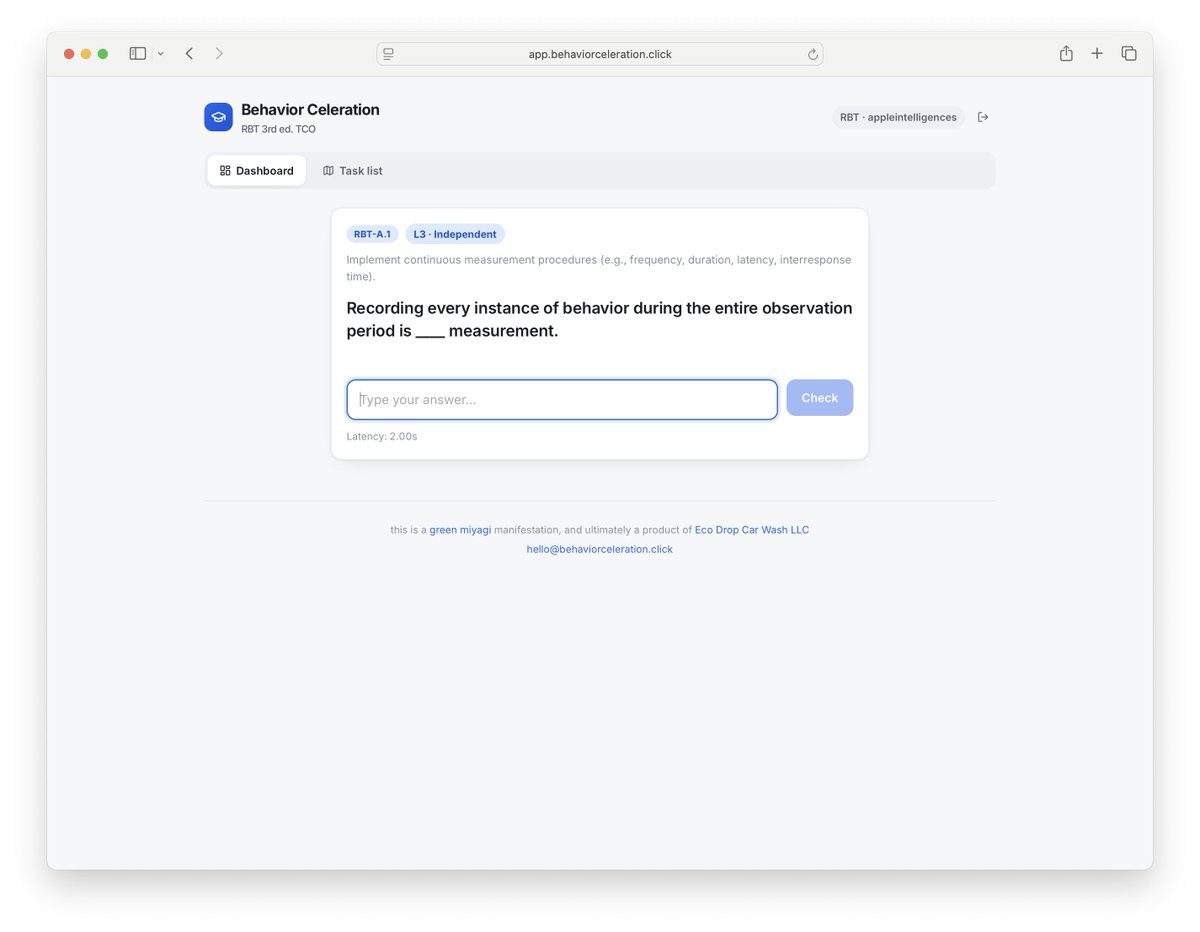Open the Eco Drop Car Wash LLC link
This screenshot has height=932, width=1200.
pyautogui.click(x=752, y=530)
